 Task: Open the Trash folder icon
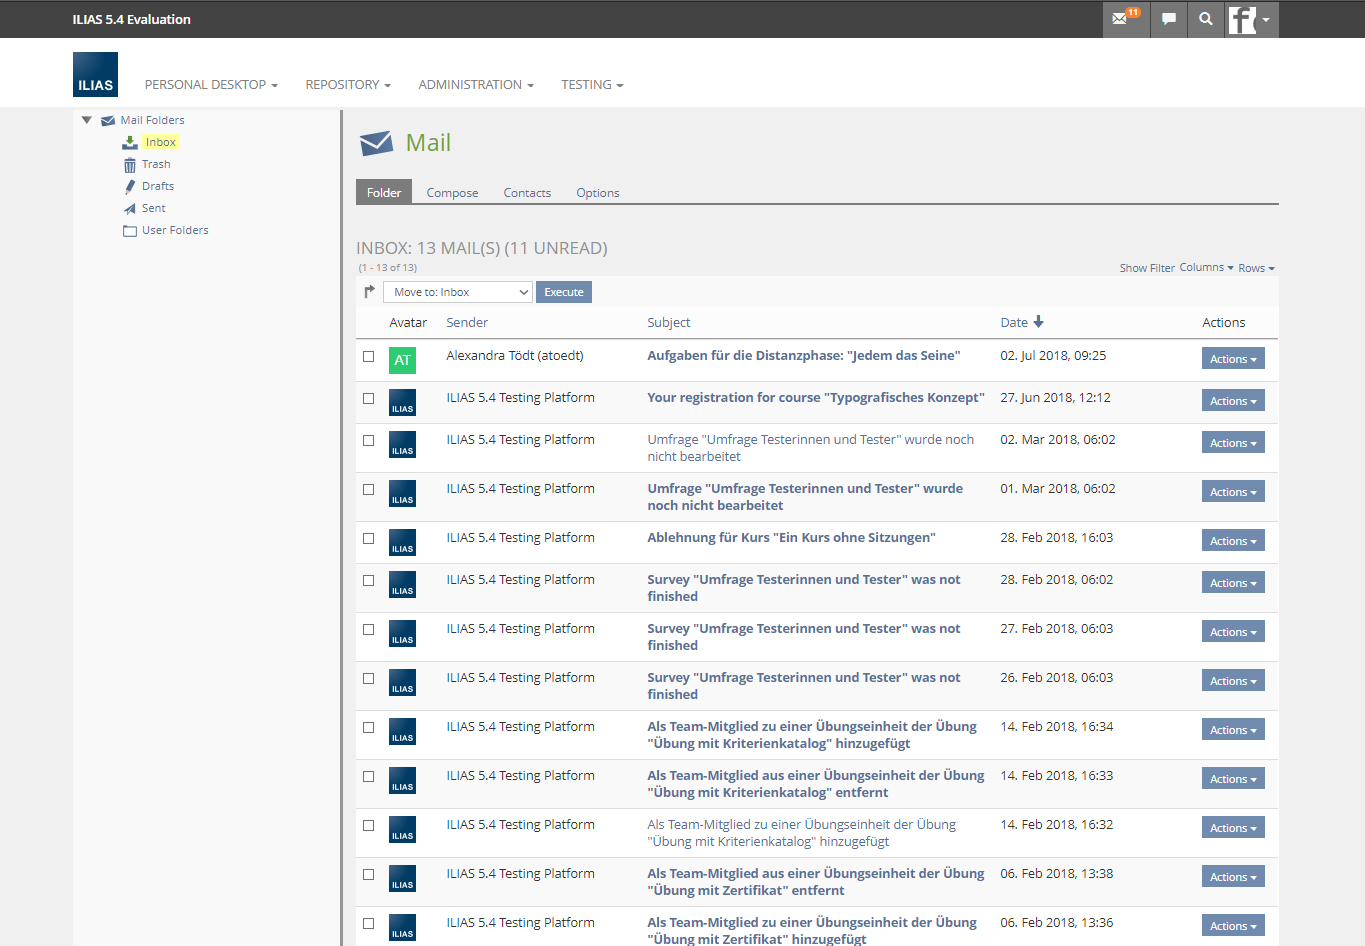(x=130, y=165)
